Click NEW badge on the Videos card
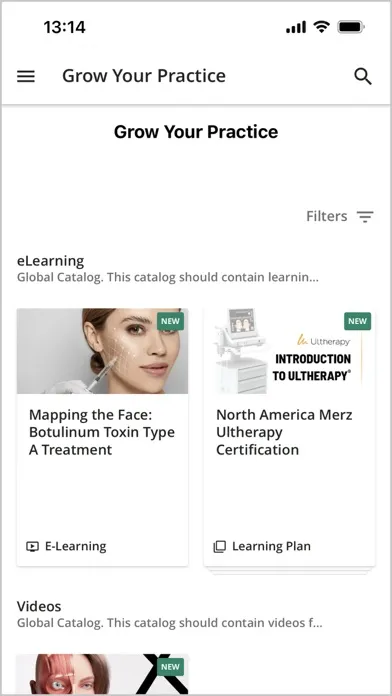This screenshot has height=696, width=392. [x=170, y=667]
